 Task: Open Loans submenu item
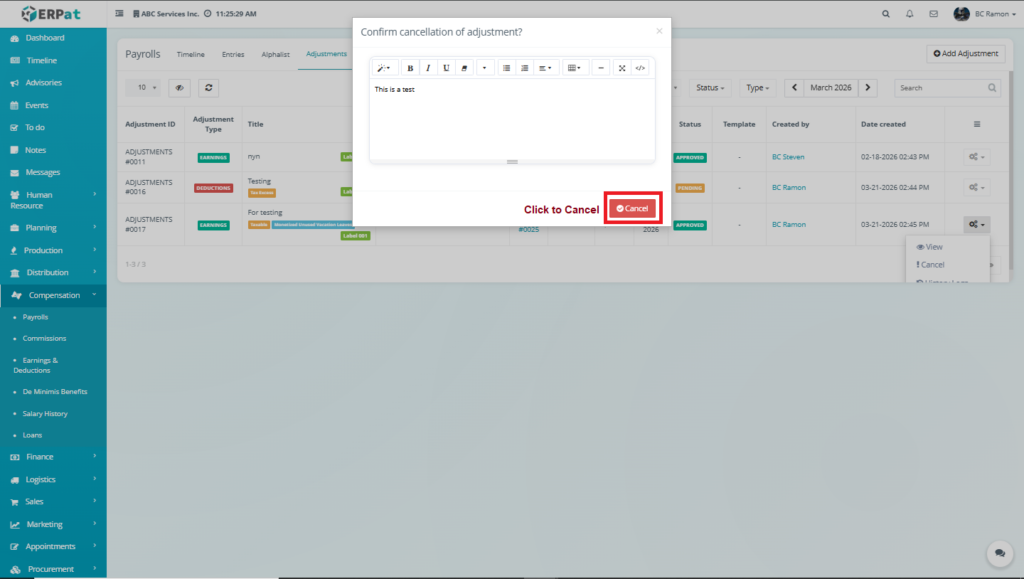click(32, 435)
